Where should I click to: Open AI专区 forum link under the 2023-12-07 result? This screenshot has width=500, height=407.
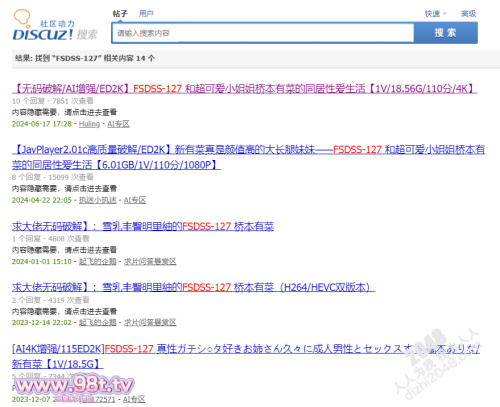[134, 399]
